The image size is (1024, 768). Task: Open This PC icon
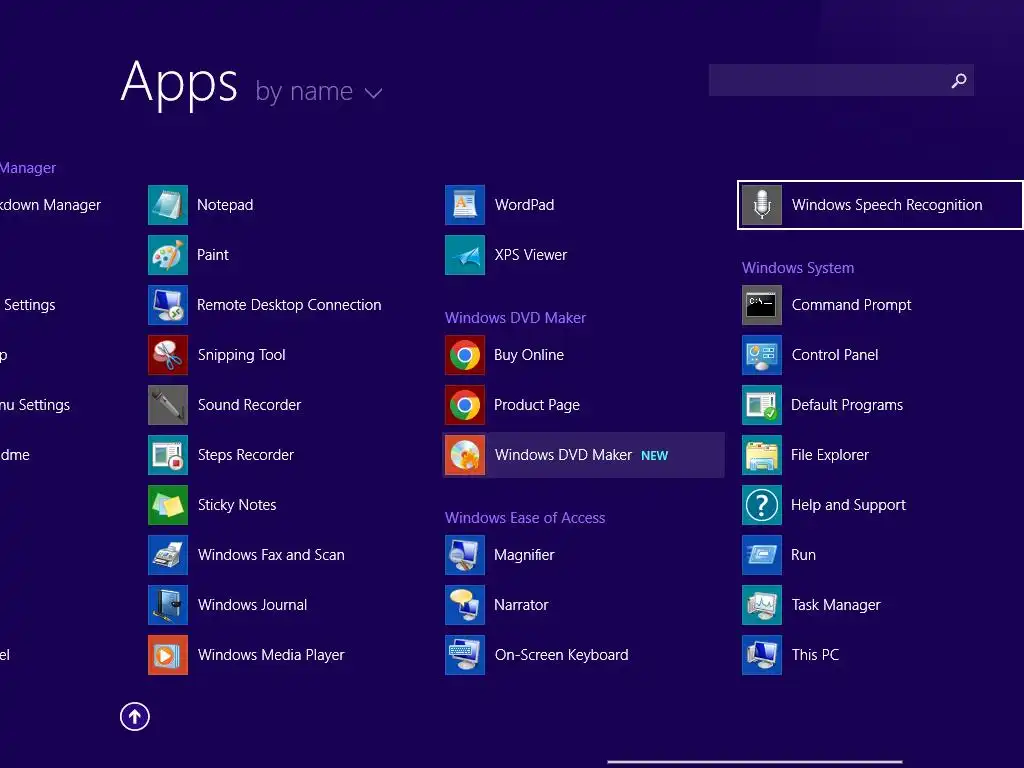(x=762, y=655)
